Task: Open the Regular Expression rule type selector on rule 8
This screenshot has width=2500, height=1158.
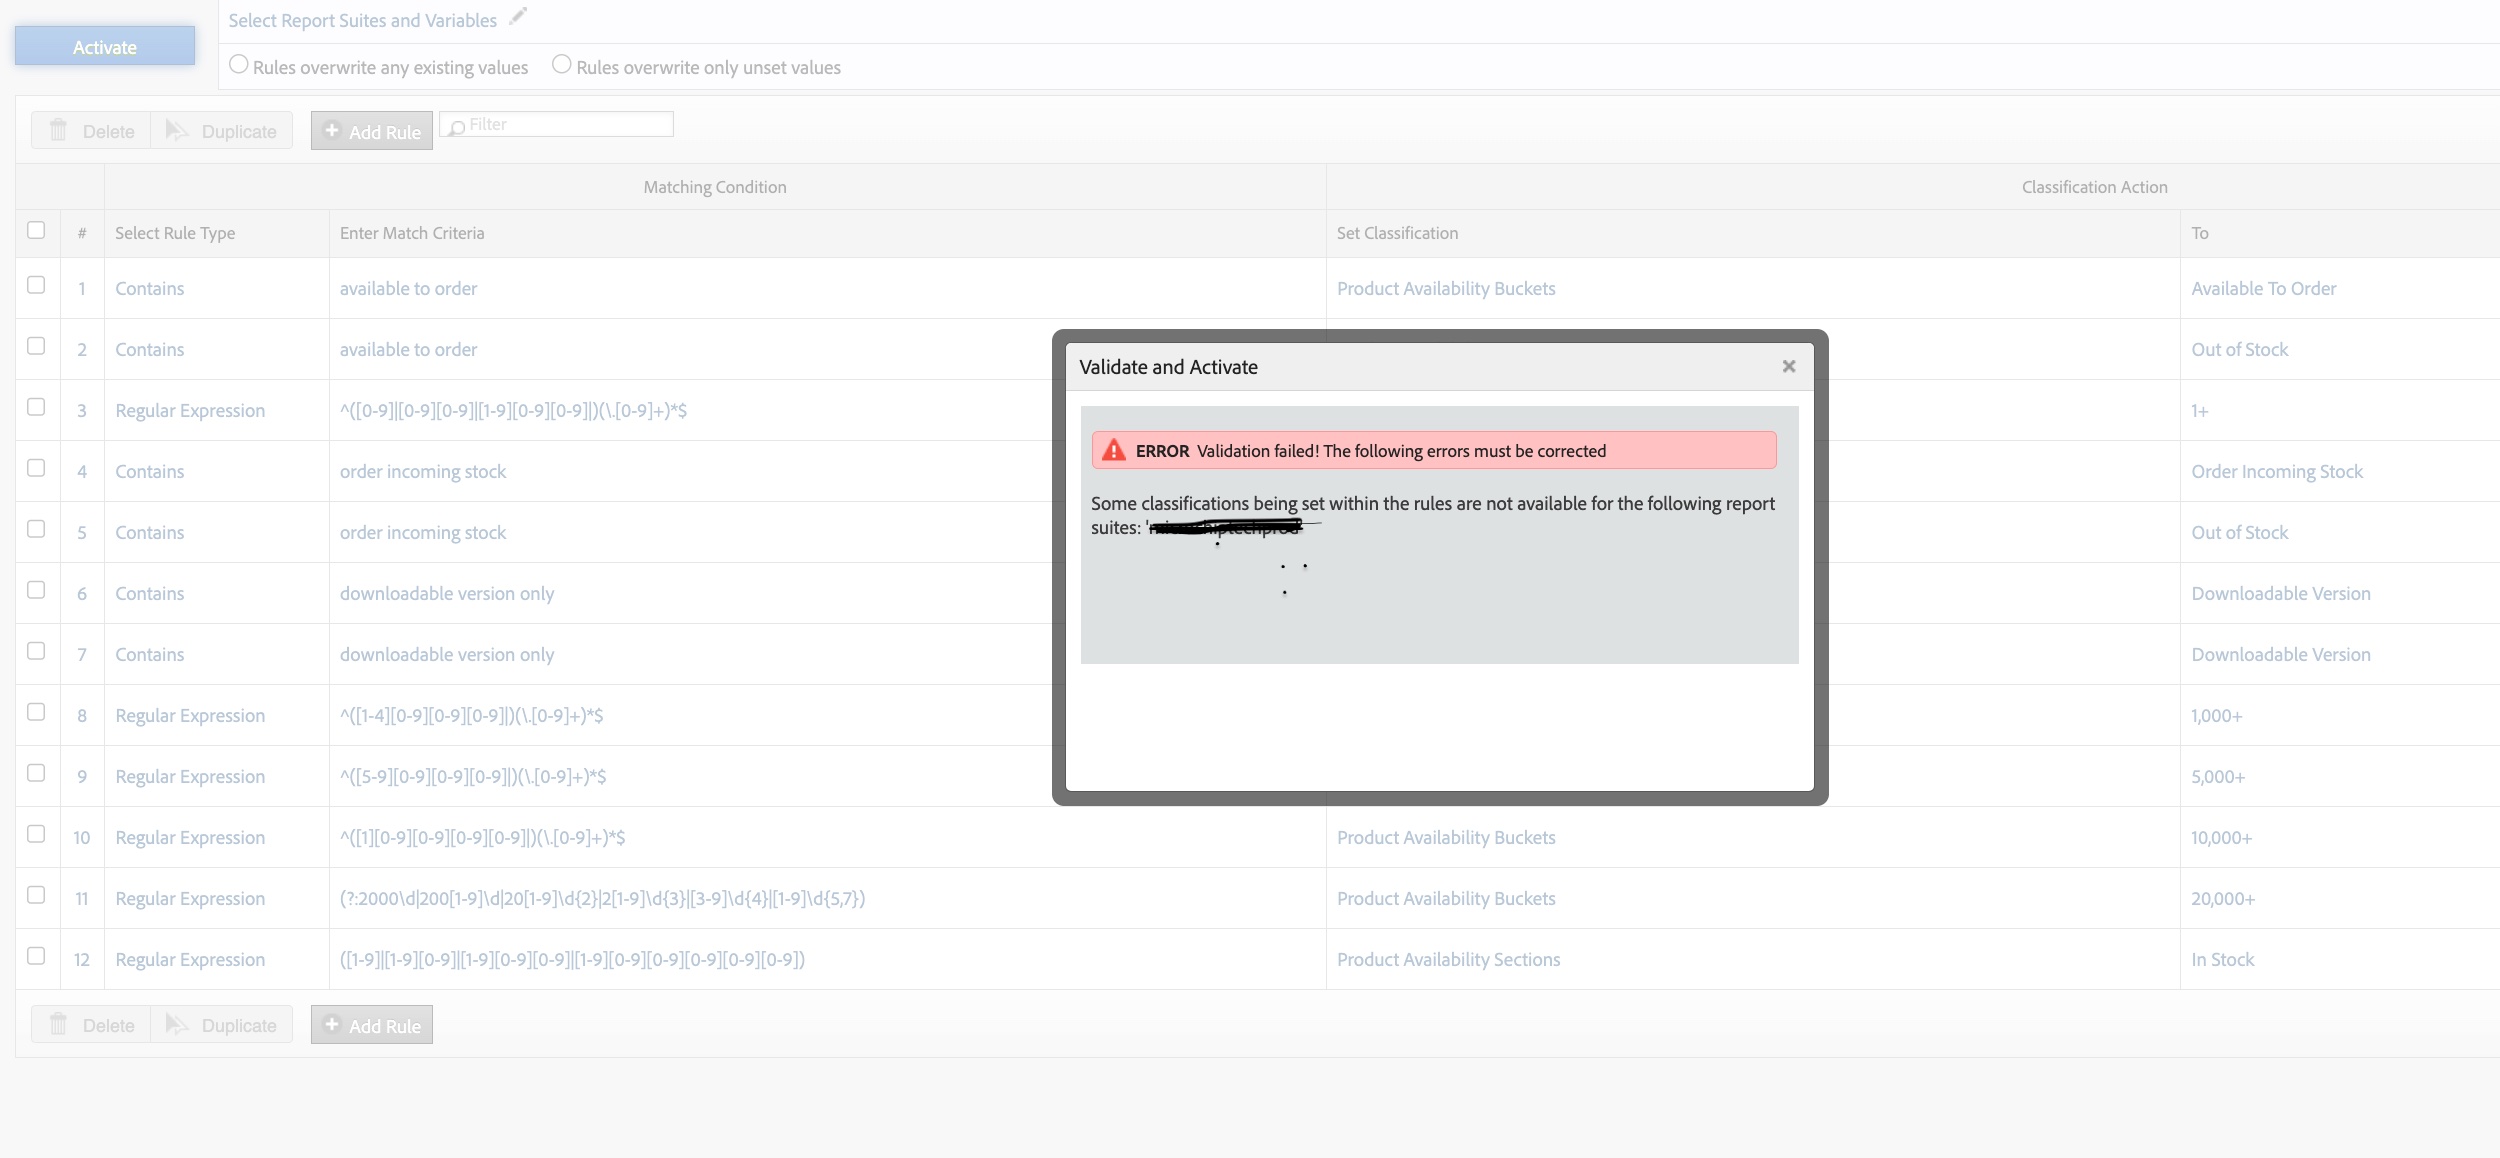Action: (x=190, y=715)
